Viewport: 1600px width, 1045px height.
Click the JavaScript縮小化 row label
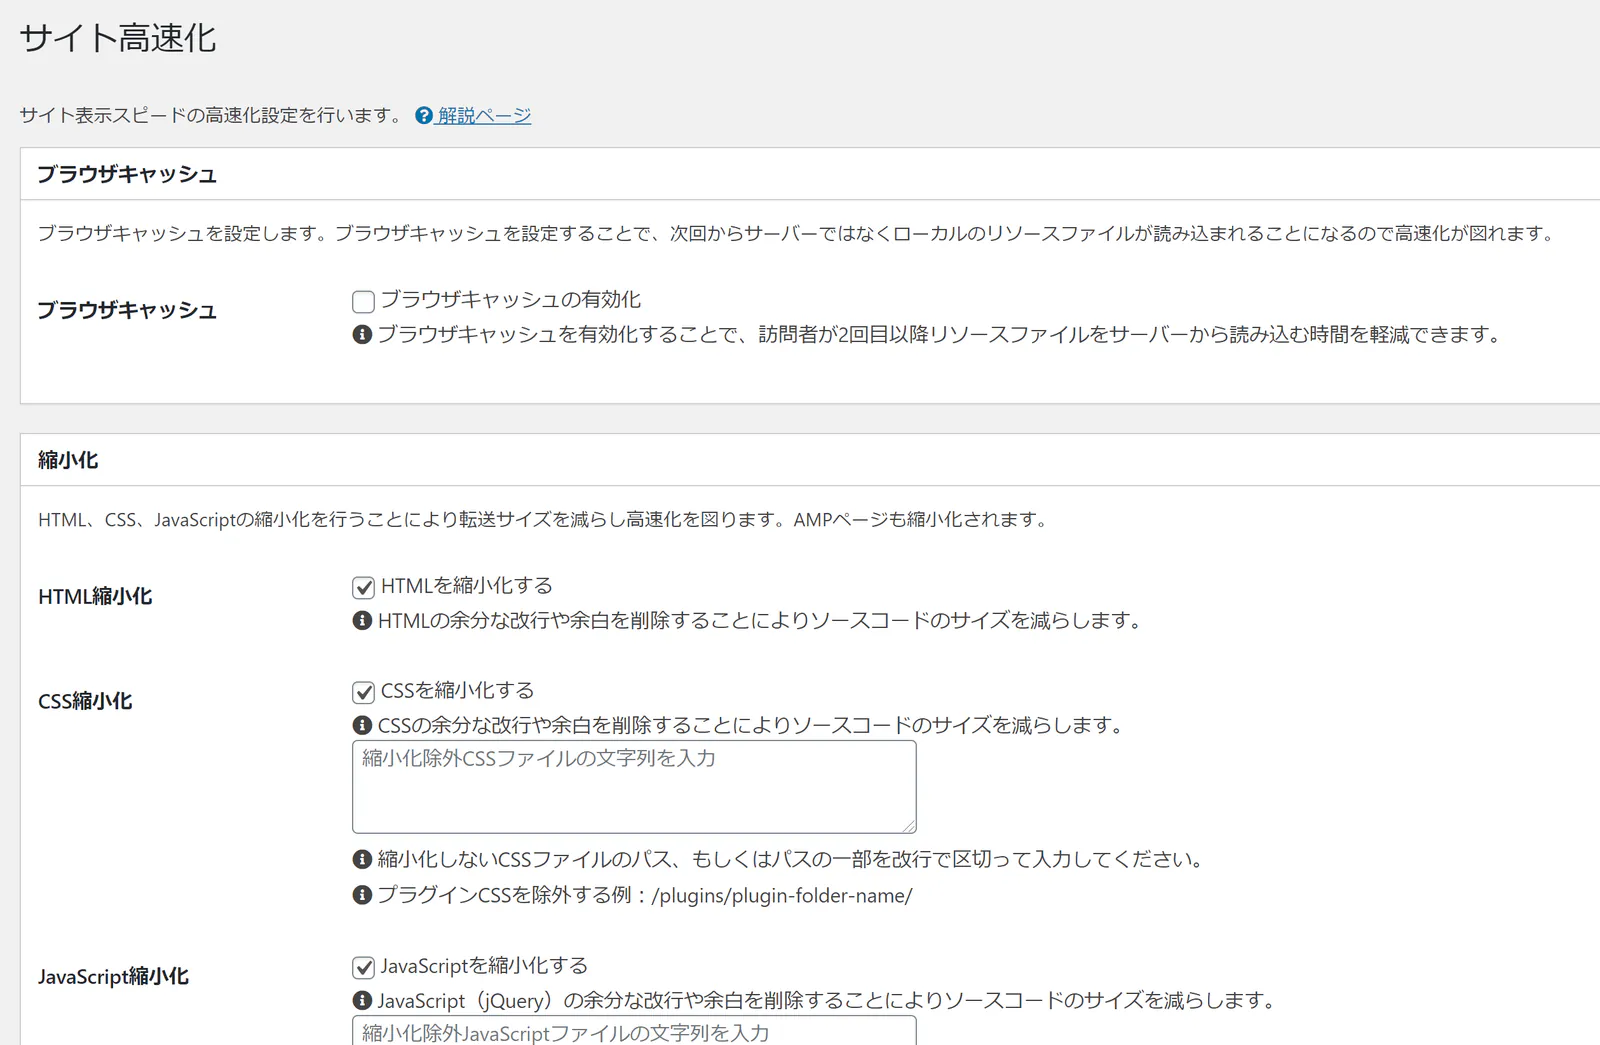point(113,977)
